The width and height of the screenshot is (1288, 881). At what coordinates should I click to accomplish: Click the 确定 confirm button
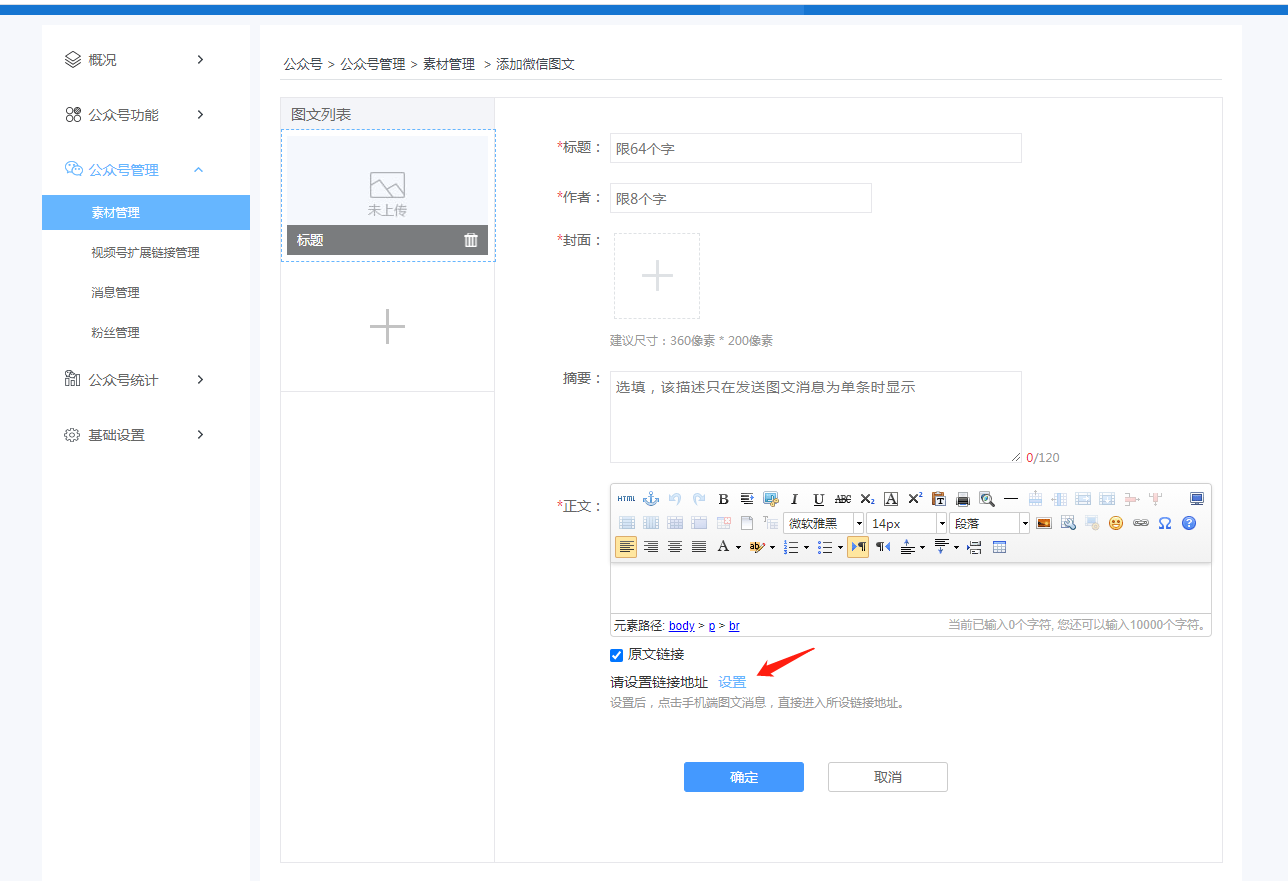tap(744, 777)
